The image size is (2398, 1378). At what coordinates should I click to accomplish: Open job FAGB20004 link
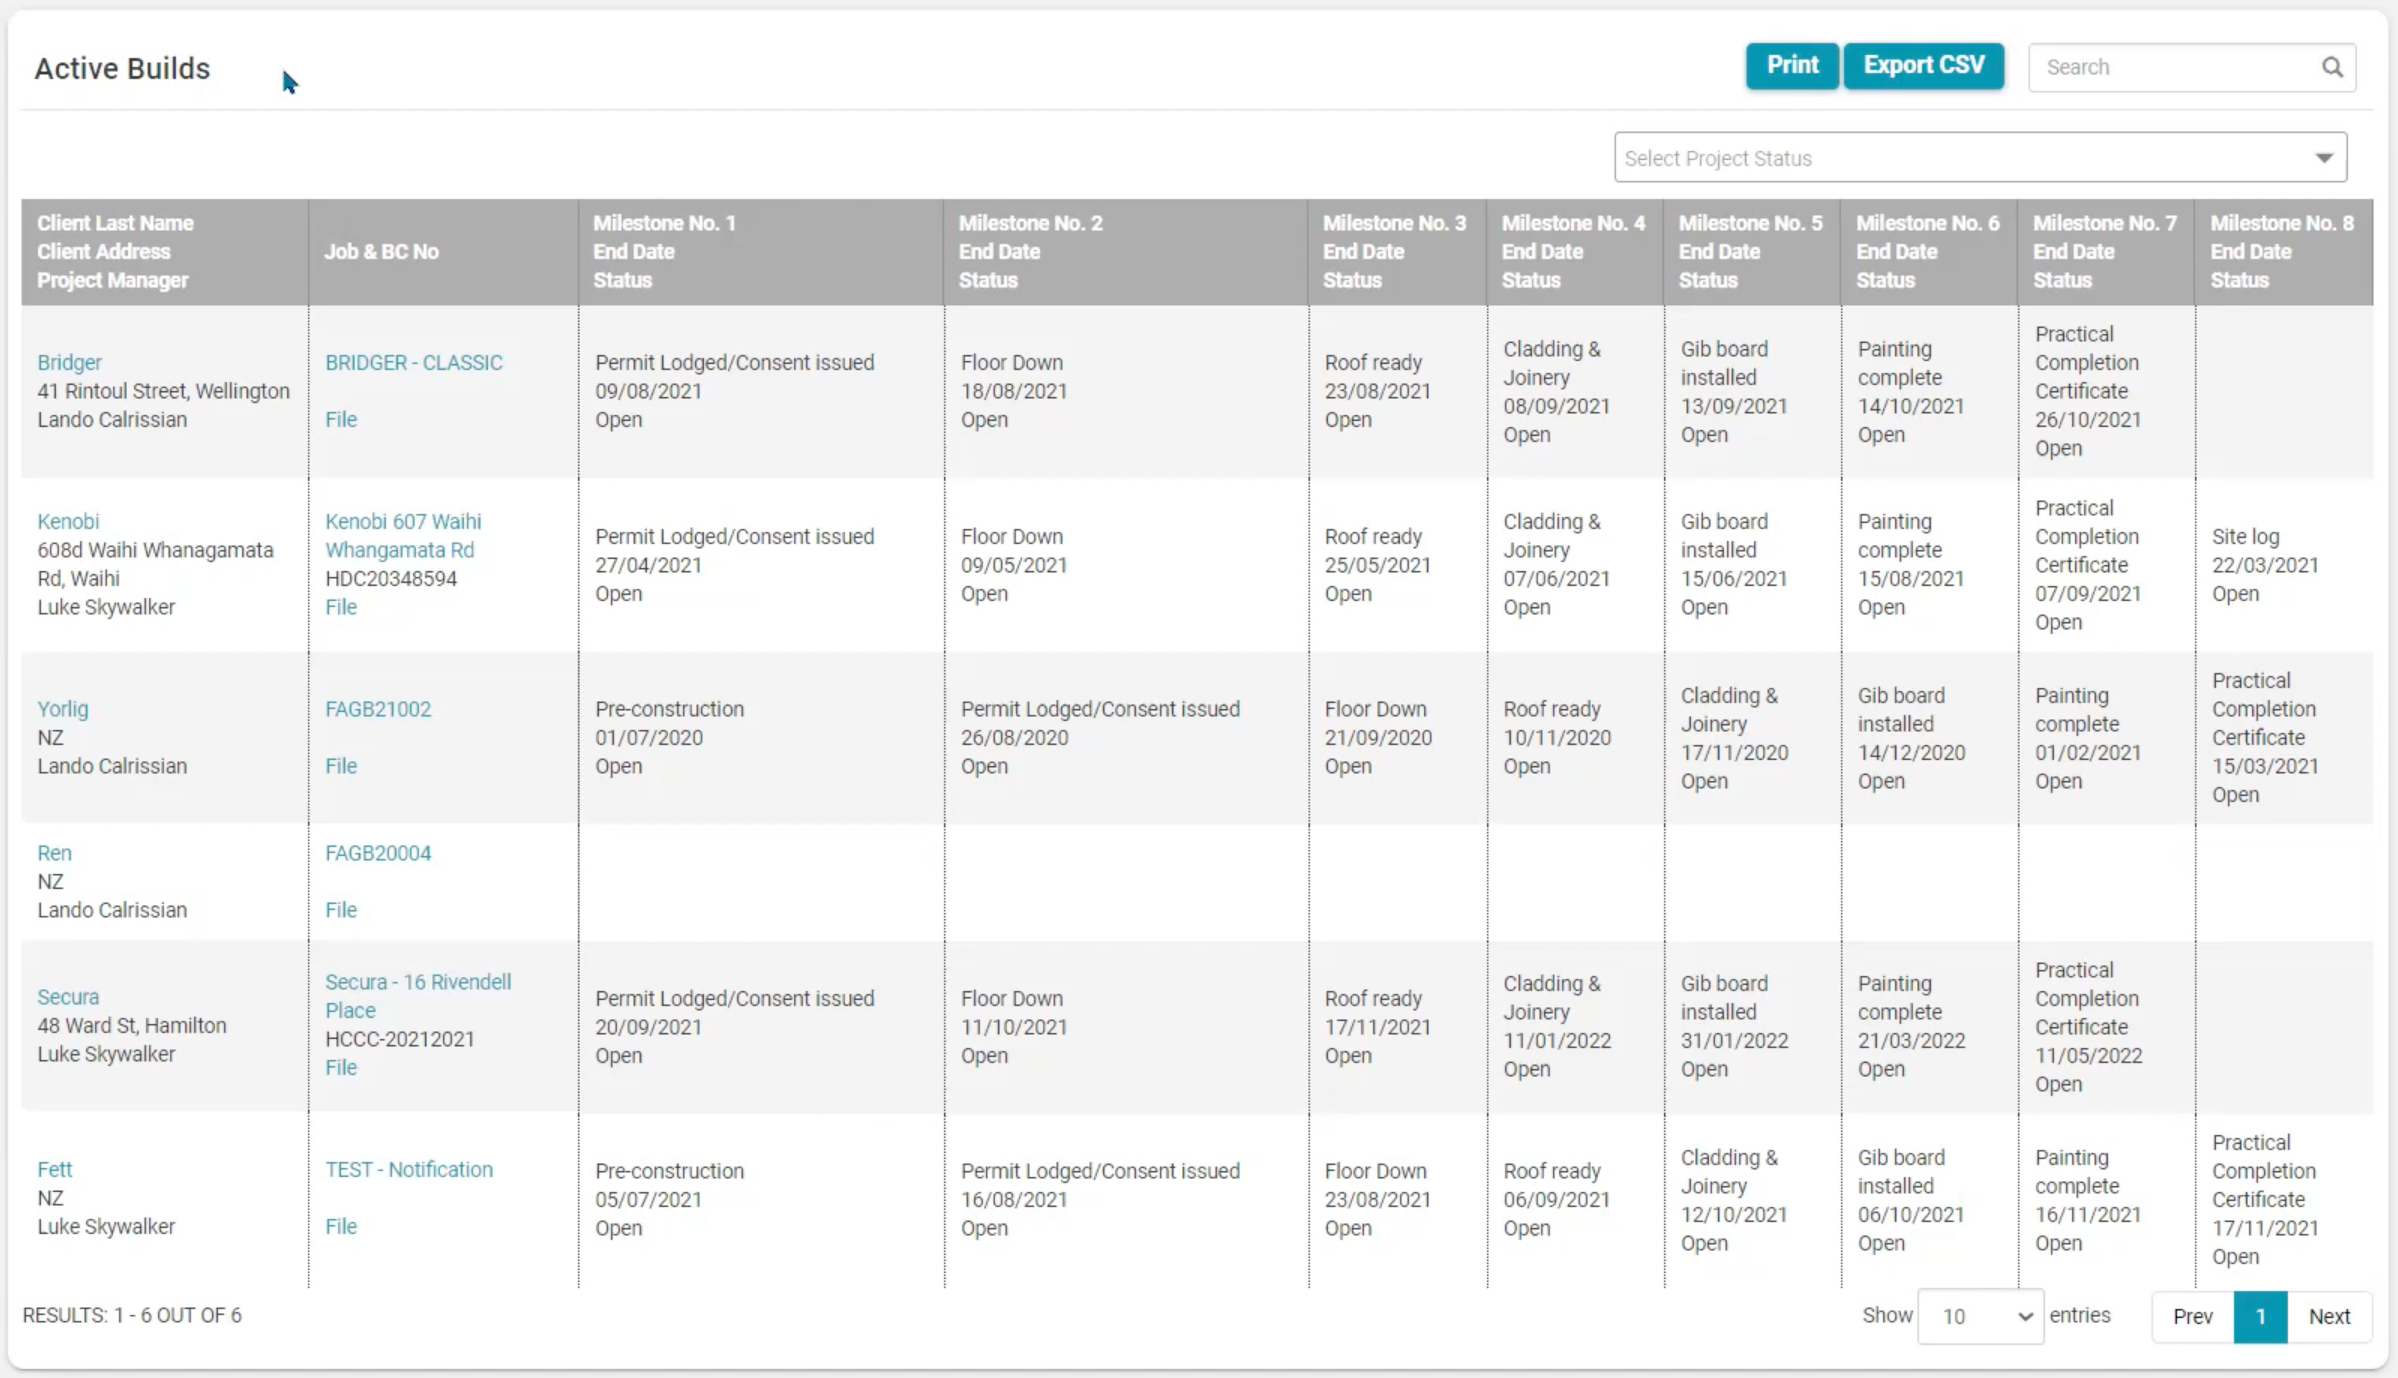[x=377, y=853]
